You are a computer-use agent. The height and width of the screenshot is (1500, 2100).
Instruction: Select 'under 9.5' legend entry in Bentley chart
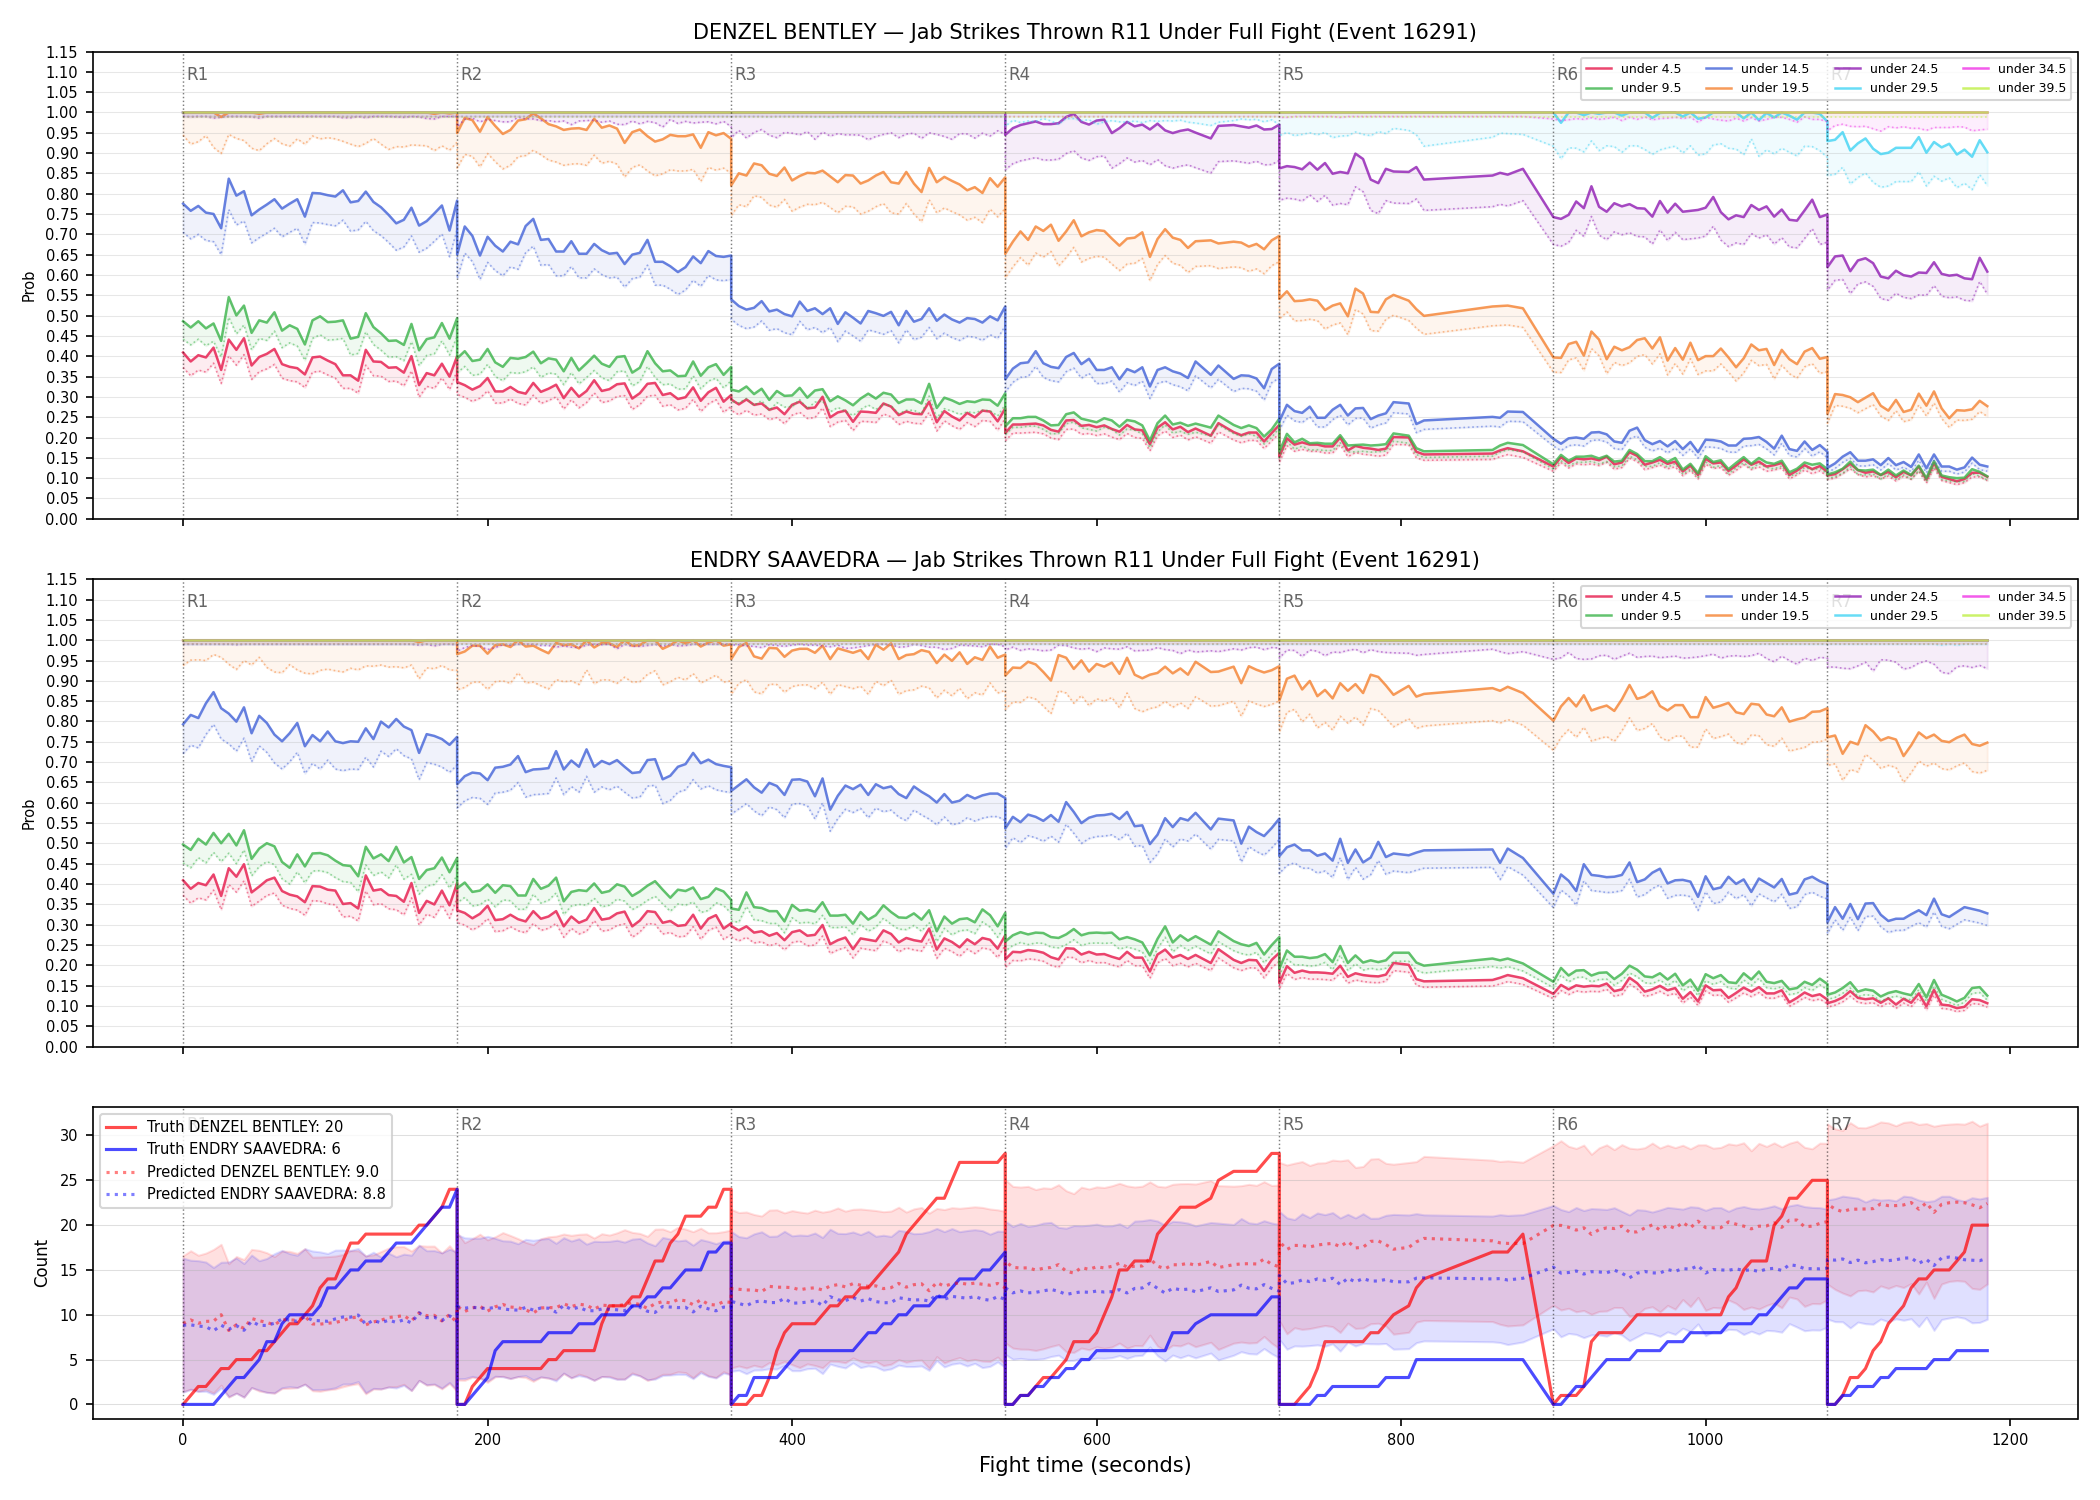click(1632, 88)
